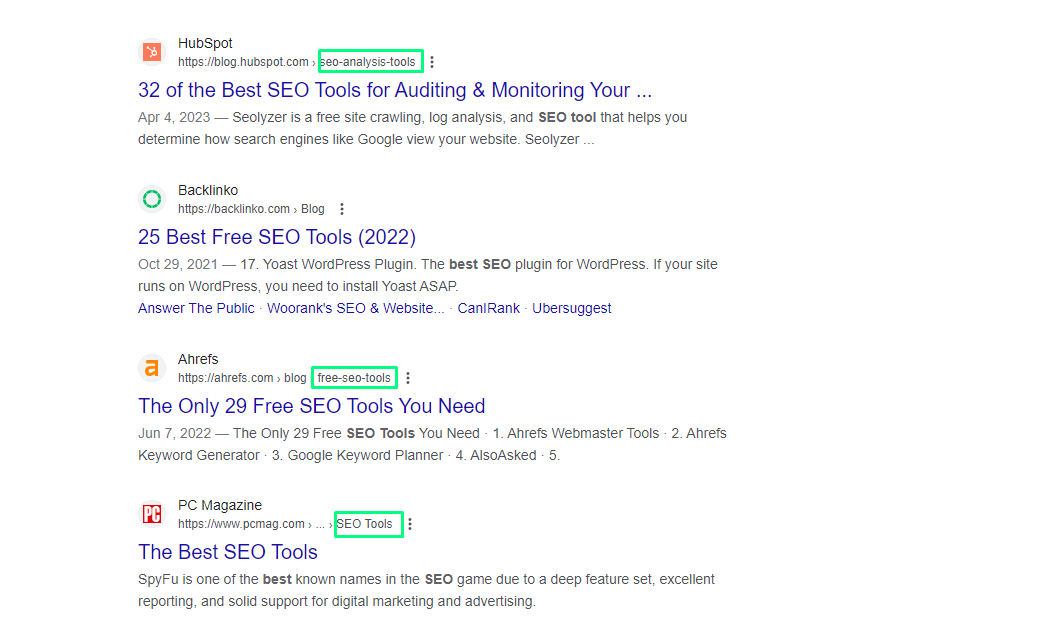The image size is (1042, 635).
Task: Click the "SEO Tools" breadcrumb under PC Magazine
Action: (365, 524)
